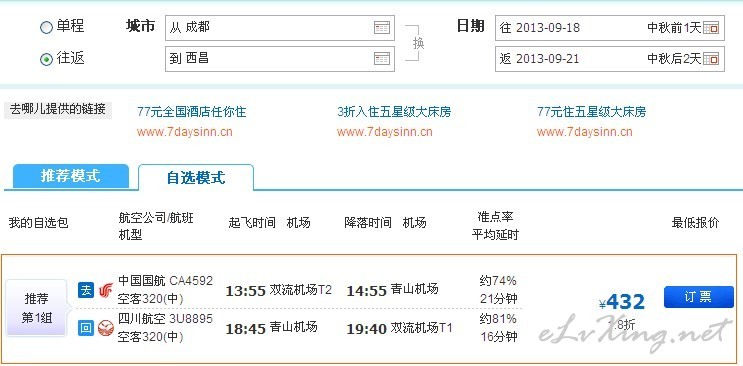Click the Air China red phoenix logo
This screenshot has height=366, width=743.
coord(106,290)
